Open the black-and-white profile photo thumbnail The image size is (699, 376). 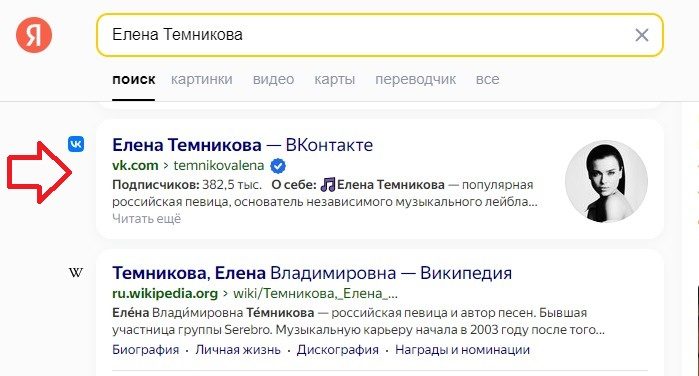(x=606, y=181)
